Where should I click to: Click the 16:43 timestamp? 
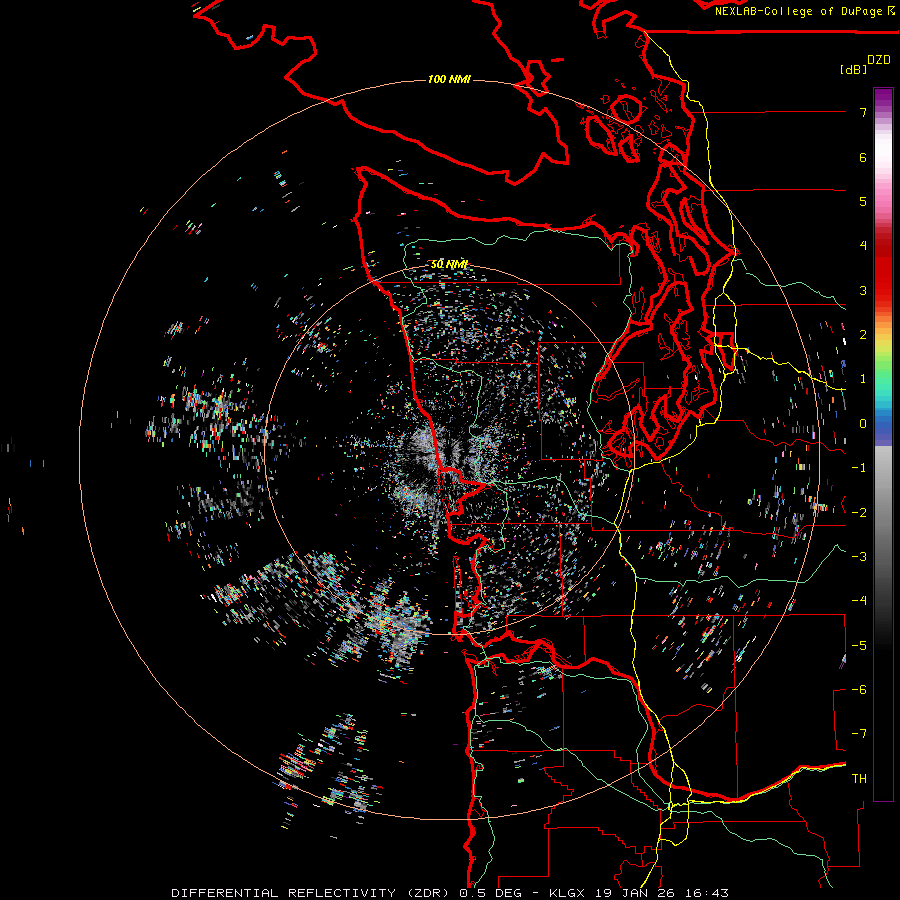708,893
